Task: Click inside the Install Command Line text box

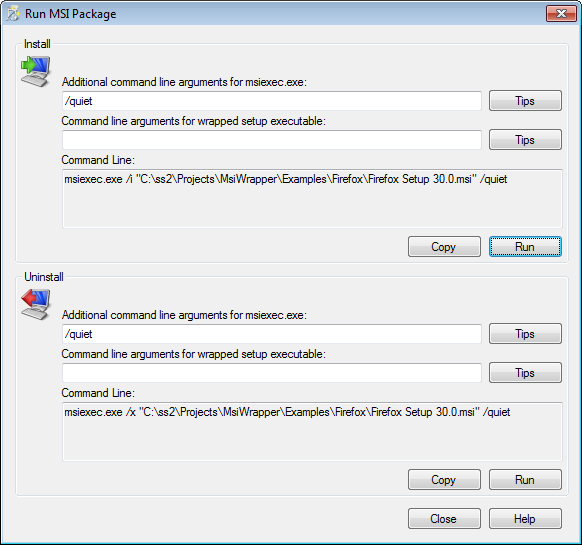Action: click(312, 199)
